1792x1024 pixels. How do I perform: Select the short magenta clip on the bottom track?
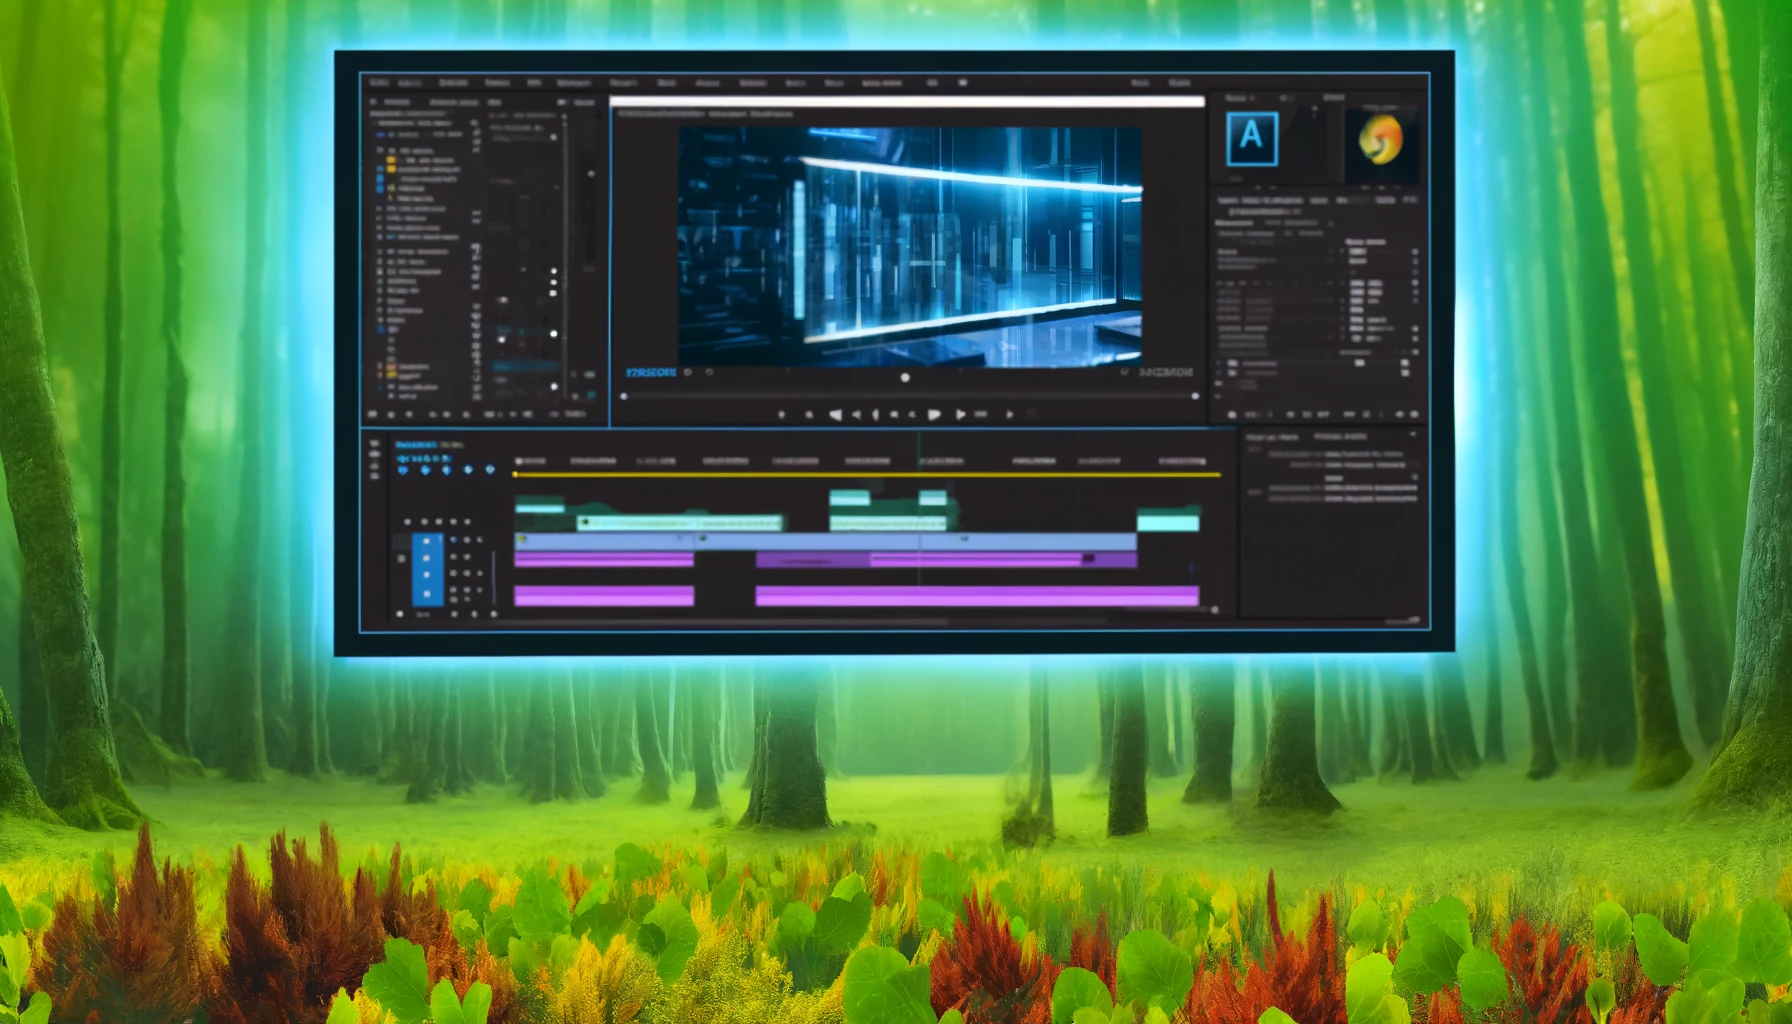point(604,597)
